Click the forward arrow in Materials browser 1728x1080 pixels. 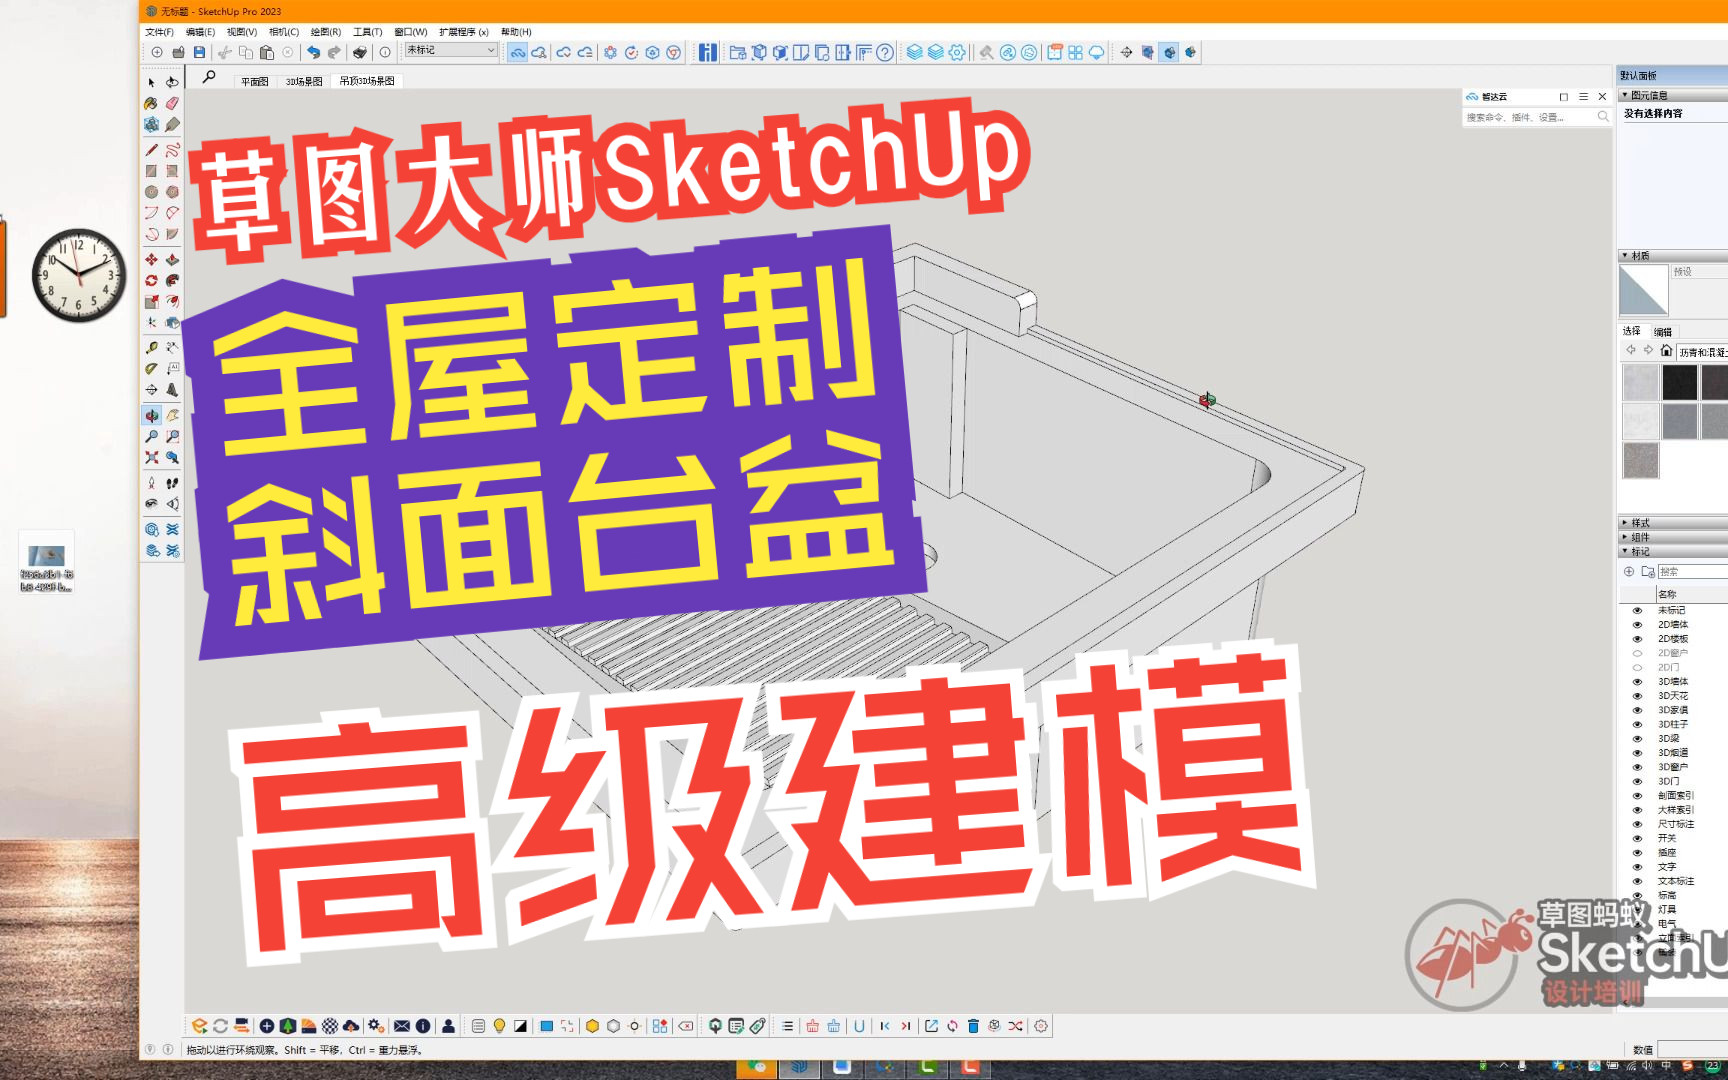(x=1648, y=350)
